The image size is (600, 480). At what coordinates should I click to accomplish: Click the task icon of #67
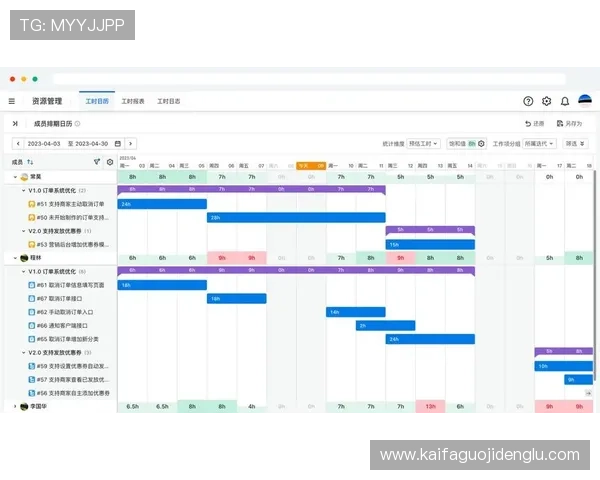[x=32, y=299]
